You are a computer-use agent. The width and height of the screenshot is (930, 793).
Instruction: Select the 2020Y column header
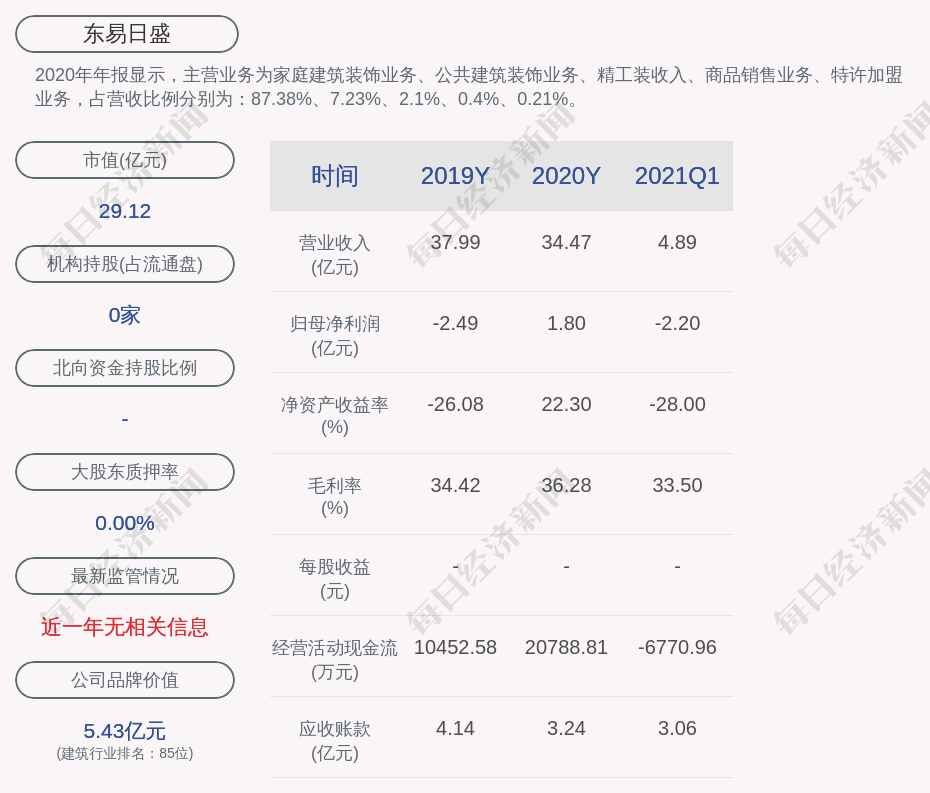pos(566,176)
